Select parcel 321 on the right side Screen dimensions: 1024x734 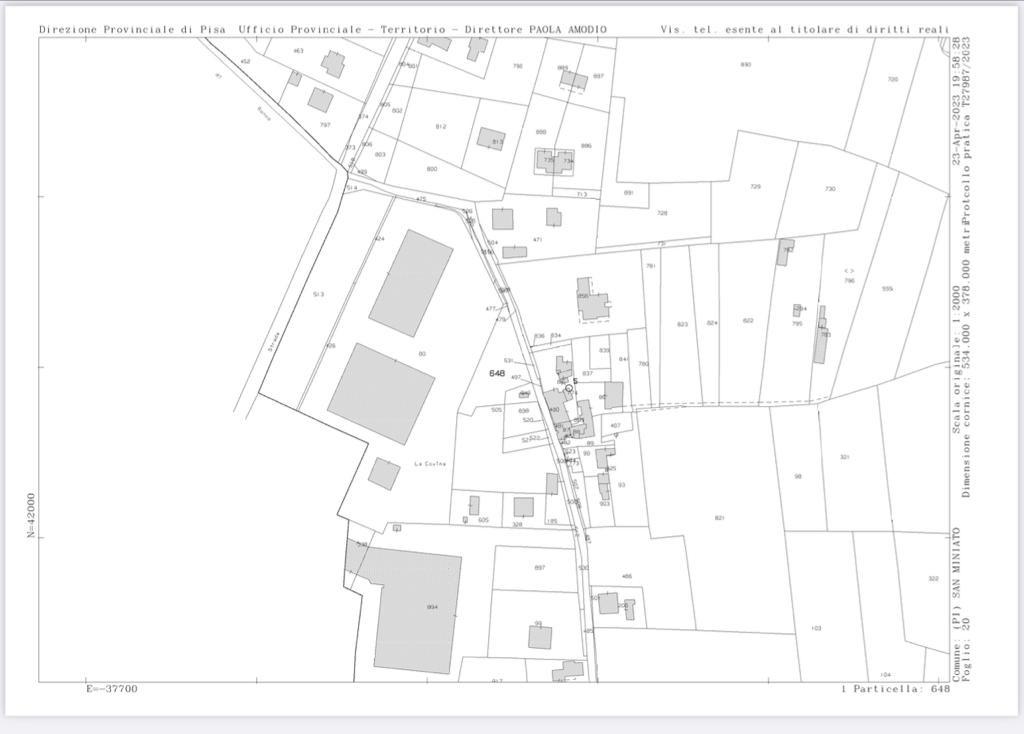[845, 457]
